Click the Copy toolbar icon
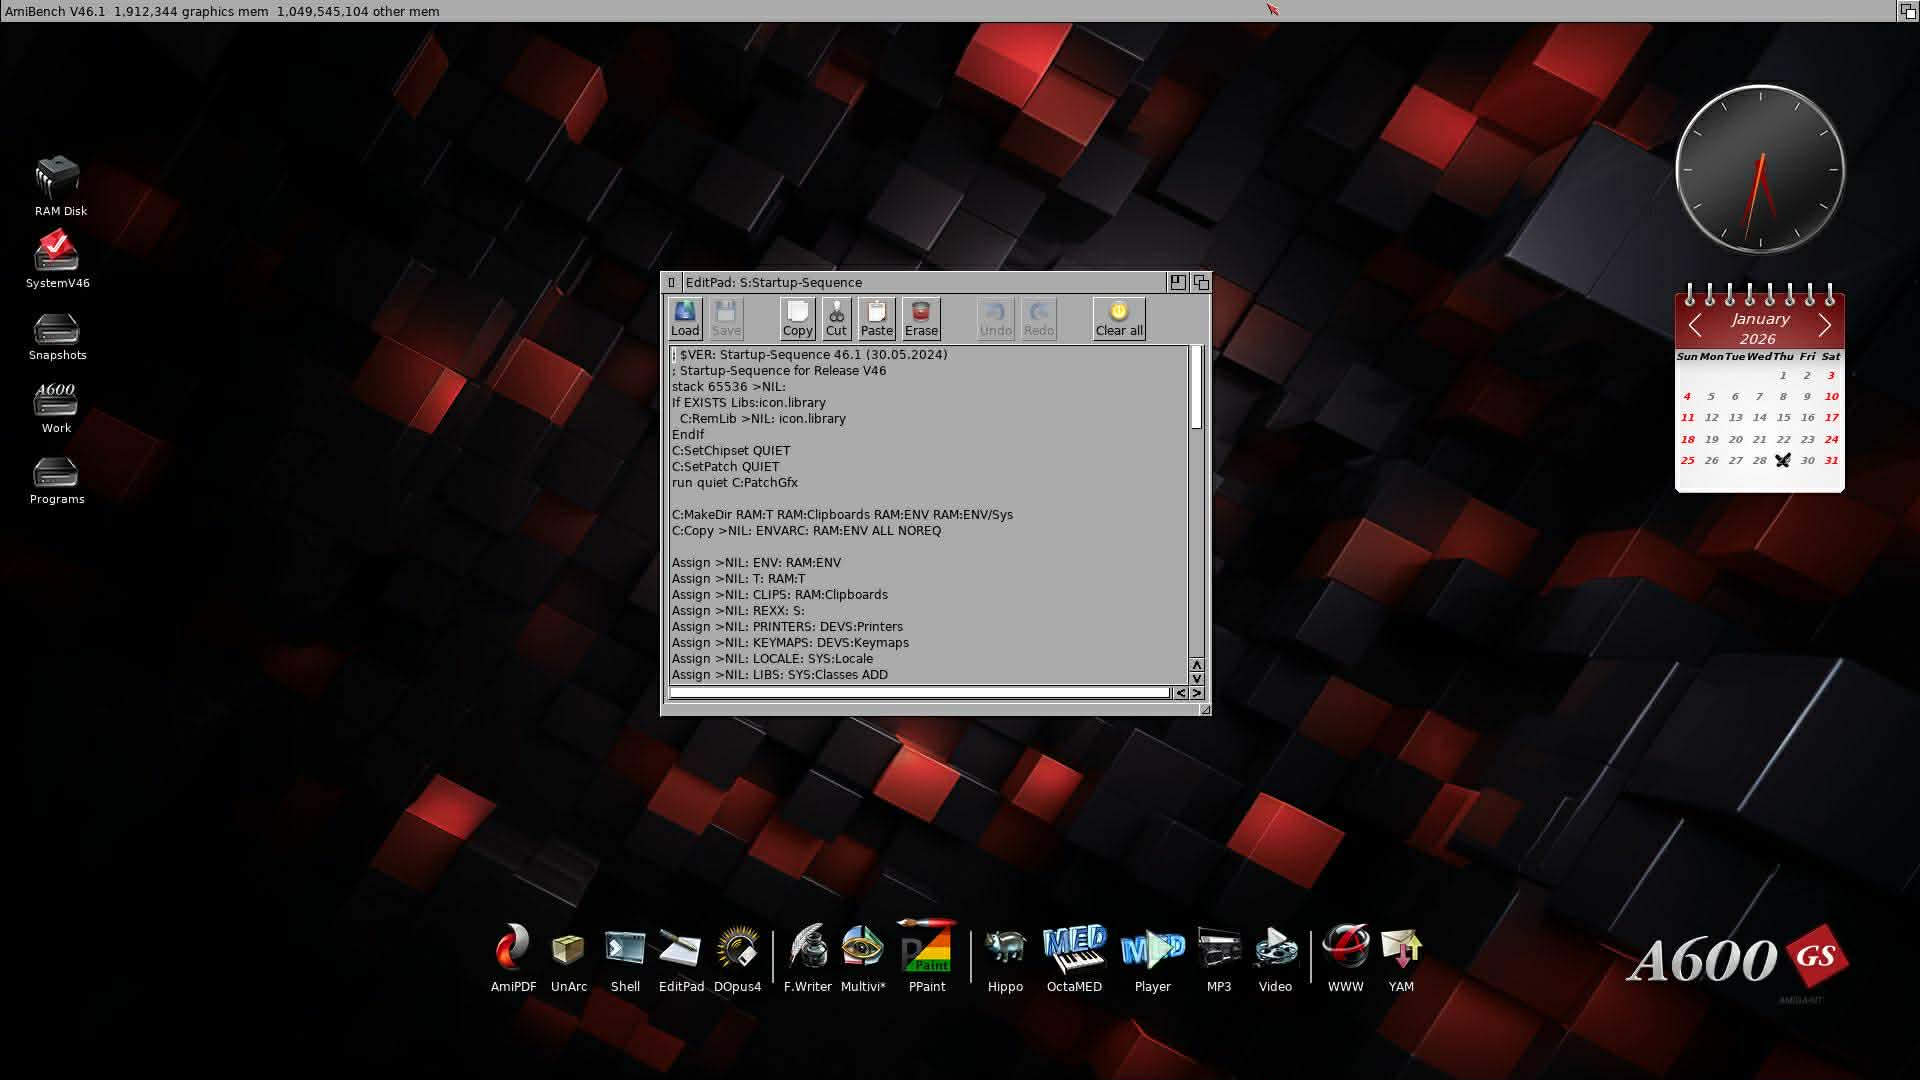The image size is (1920, 1080). click(797, 318)
